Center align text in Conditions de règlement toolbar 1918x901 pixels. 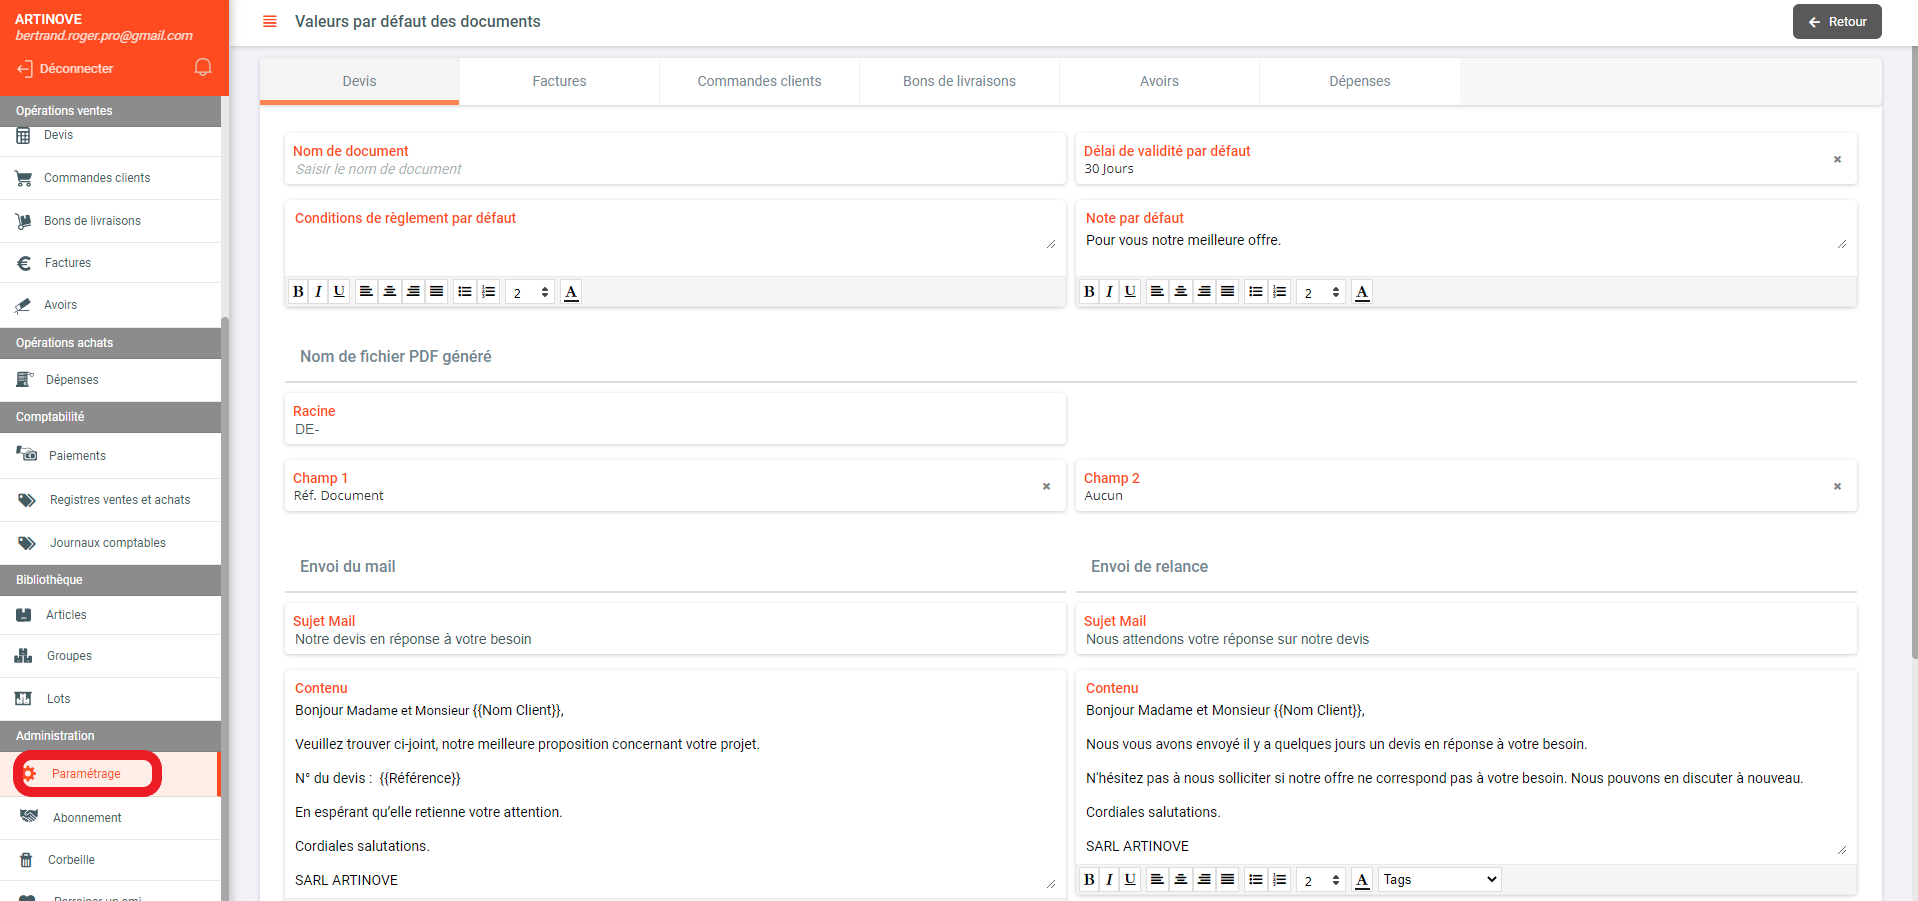pos(389,292)
